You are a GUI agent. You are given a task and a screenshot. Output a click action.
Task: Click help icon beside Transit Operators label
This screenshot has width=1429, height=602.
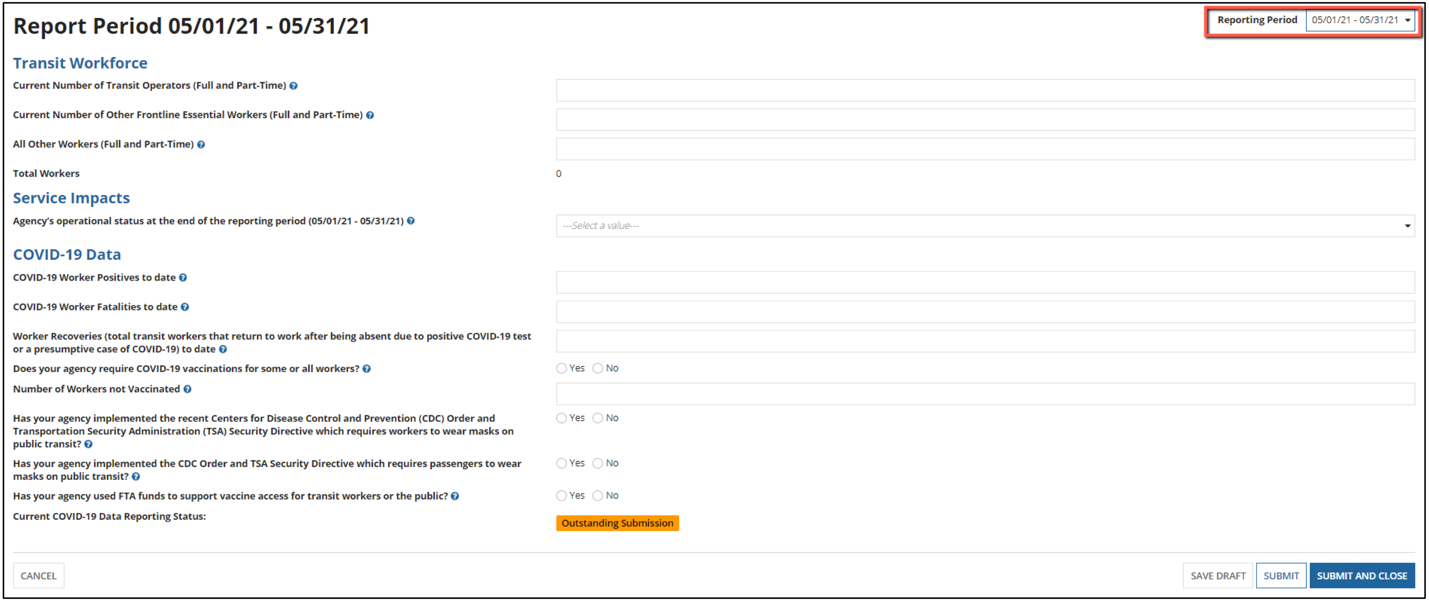click(x=293, y=86)
